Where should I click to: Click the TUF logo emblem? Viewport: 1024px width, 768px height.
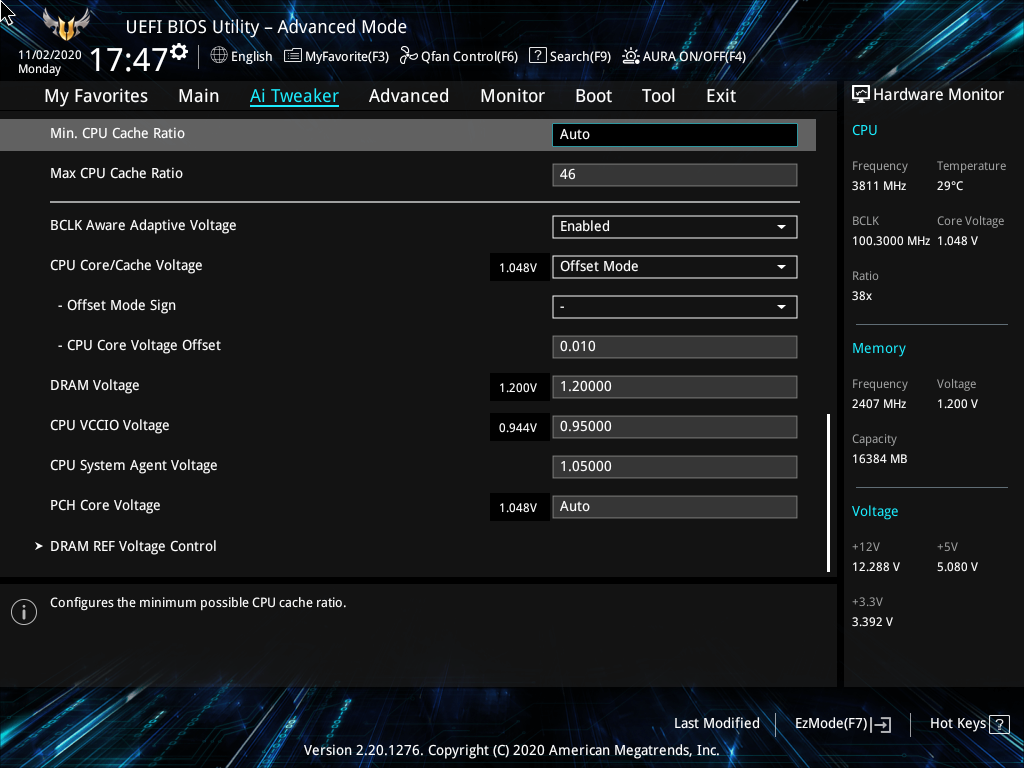point(66,24)
